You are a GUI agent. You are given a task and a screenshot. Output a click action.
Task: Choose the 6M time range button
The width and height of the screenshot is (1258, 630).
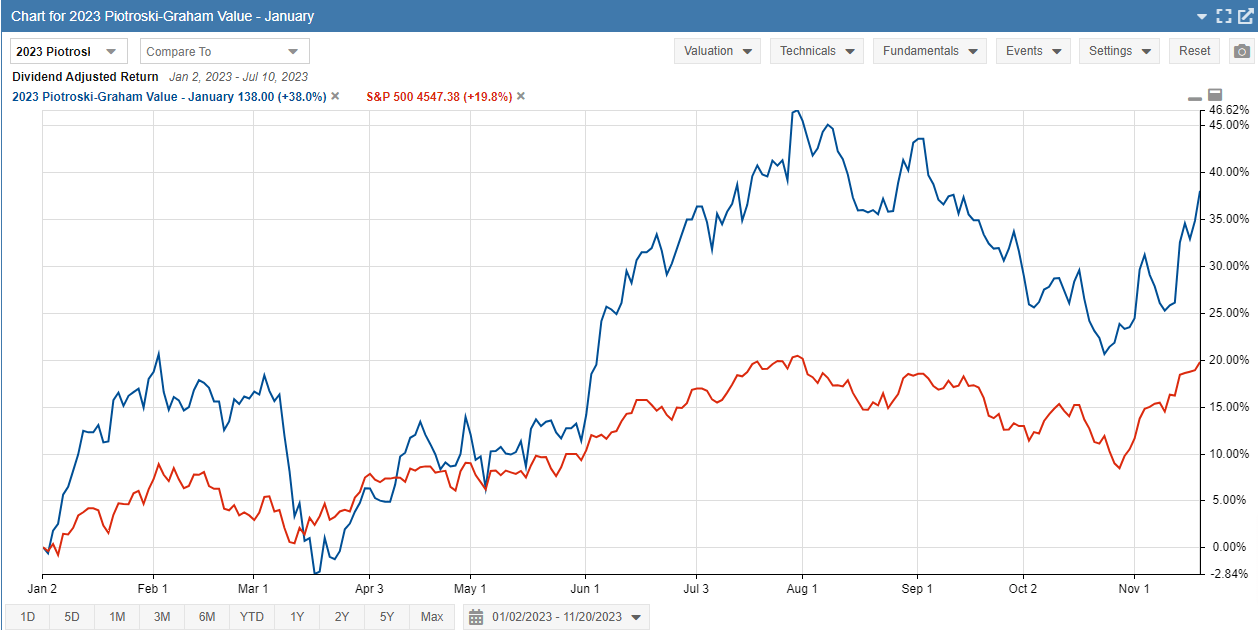point(207,617)
